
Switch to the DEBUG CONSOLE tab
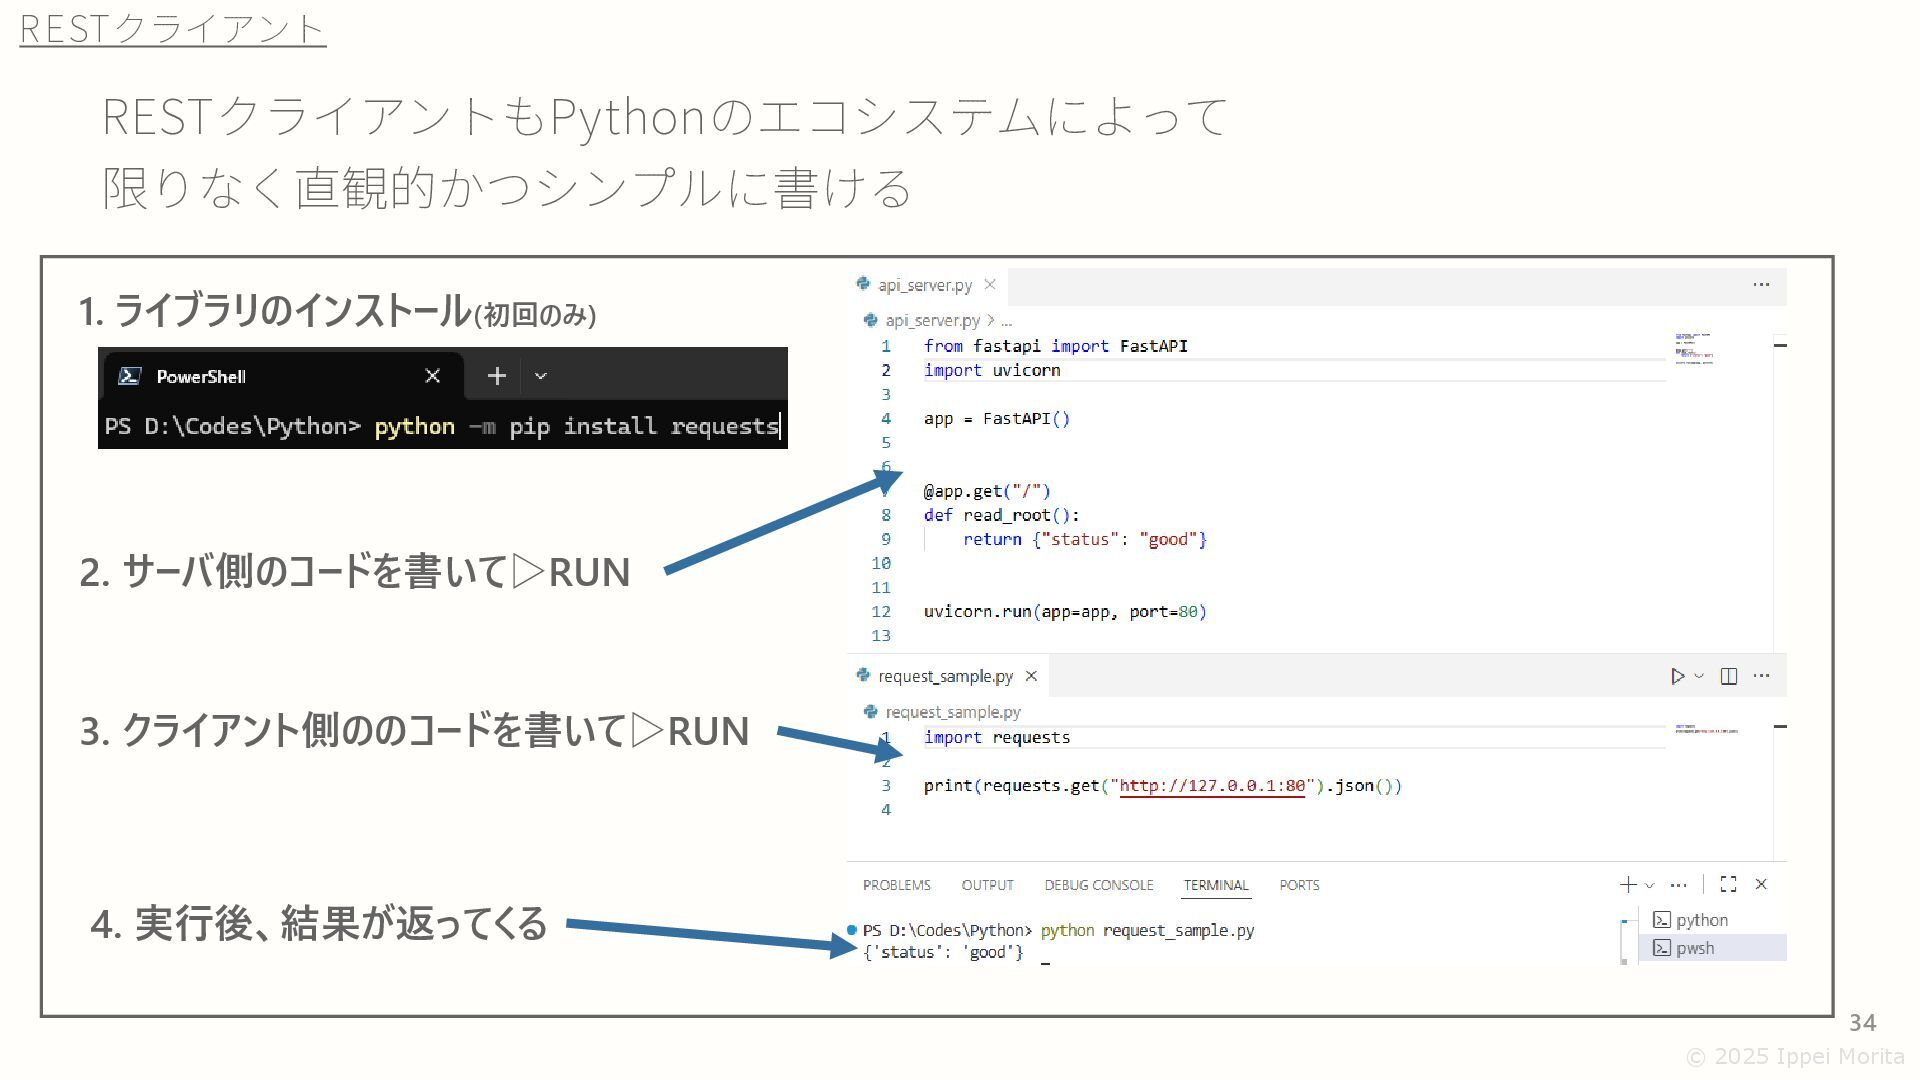(1098, 885)
